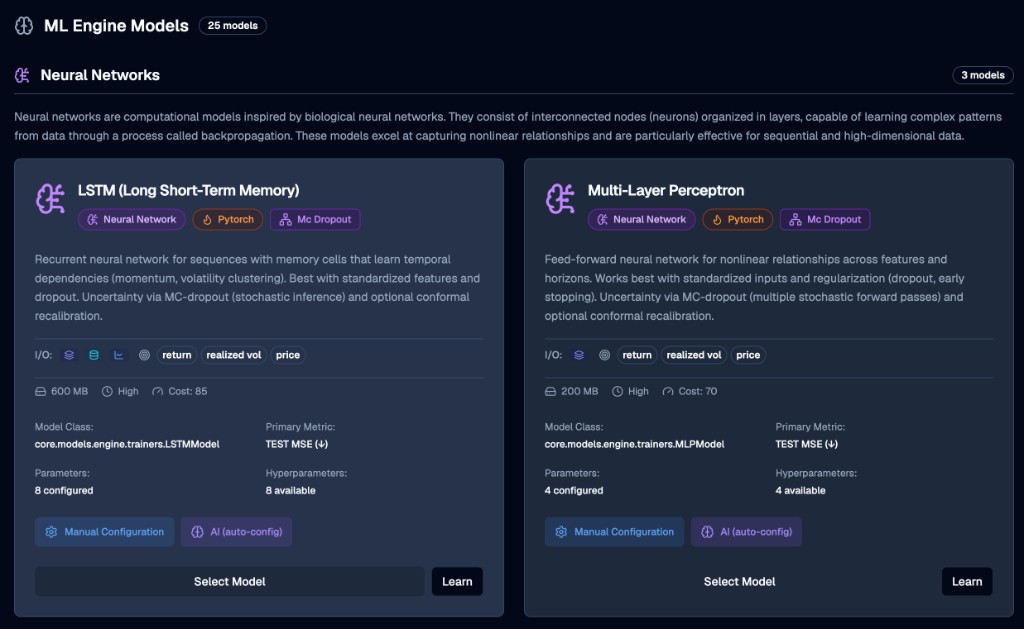Screen dimensions: 1024x629
Task: Click the Mc Dropout tag on the MLP card
Action: pyautogui.click(x=825, y=219)
